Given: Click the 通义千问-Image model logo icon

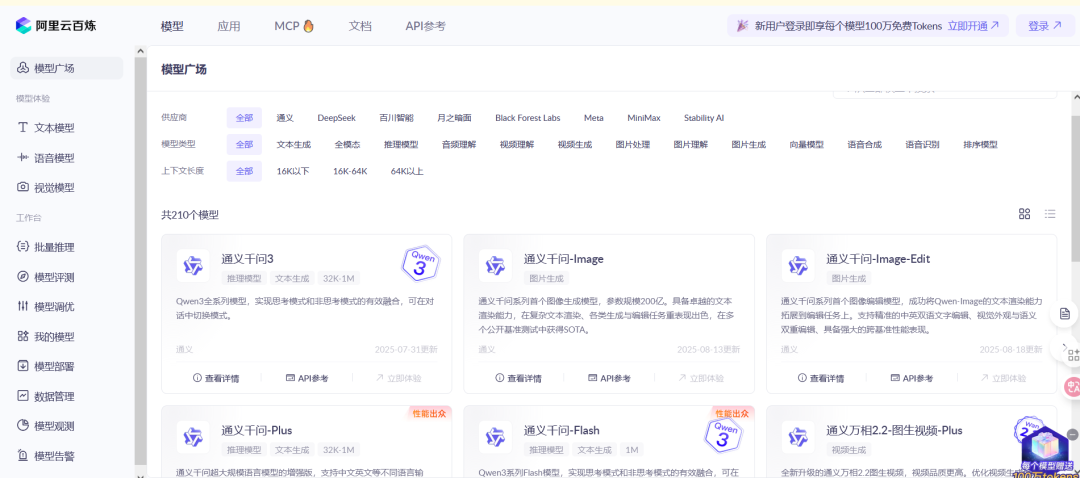Looking at the screenshot, I should [x=495, y=266].
